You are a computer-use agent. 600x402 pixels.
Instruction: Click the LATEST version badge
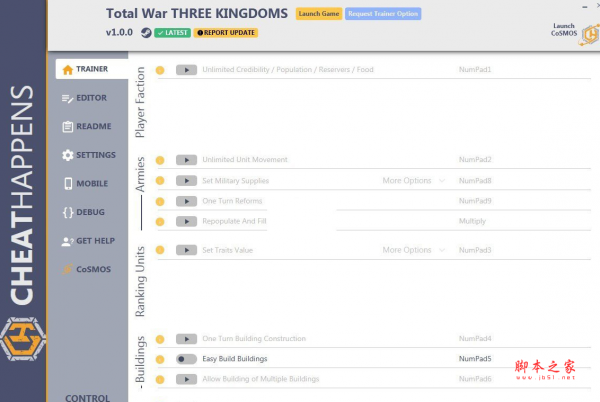(173, 33)
